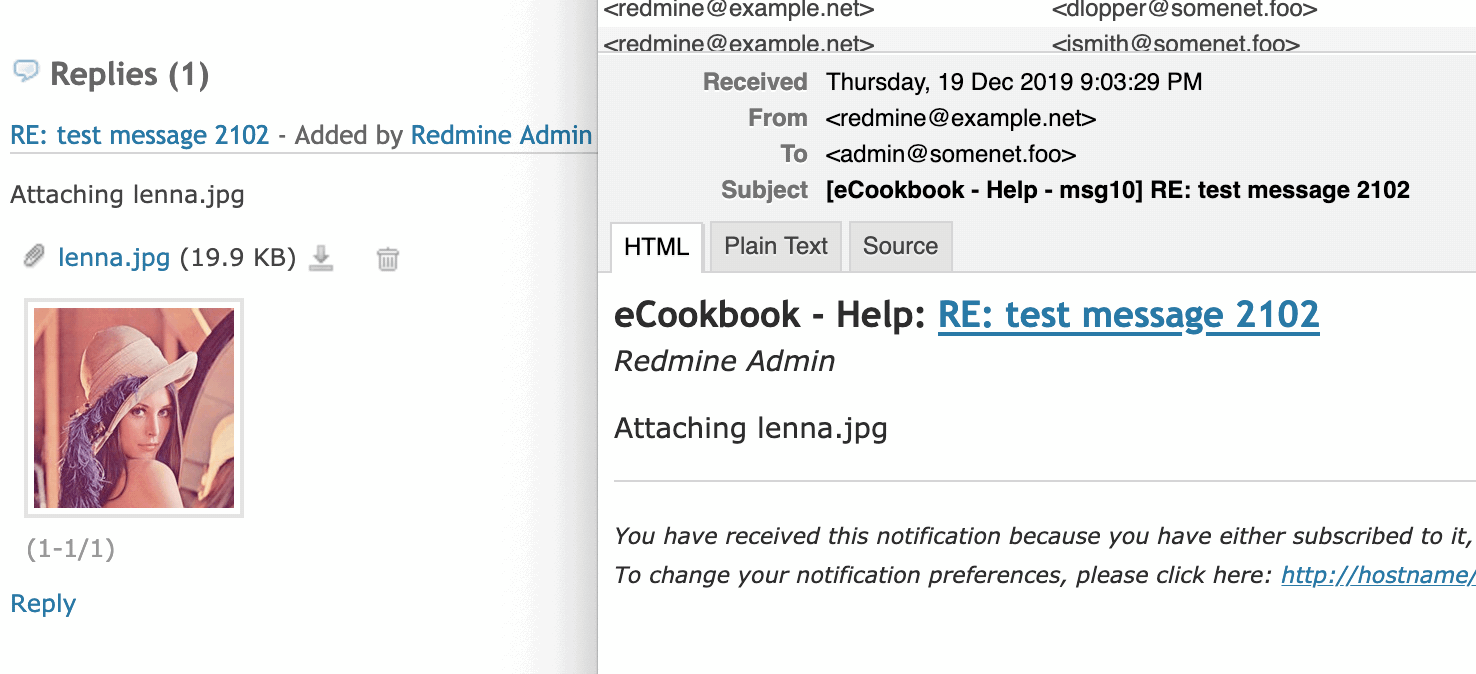
Task: Click the bold email Subject line text
Action: tap(1117, 190)
